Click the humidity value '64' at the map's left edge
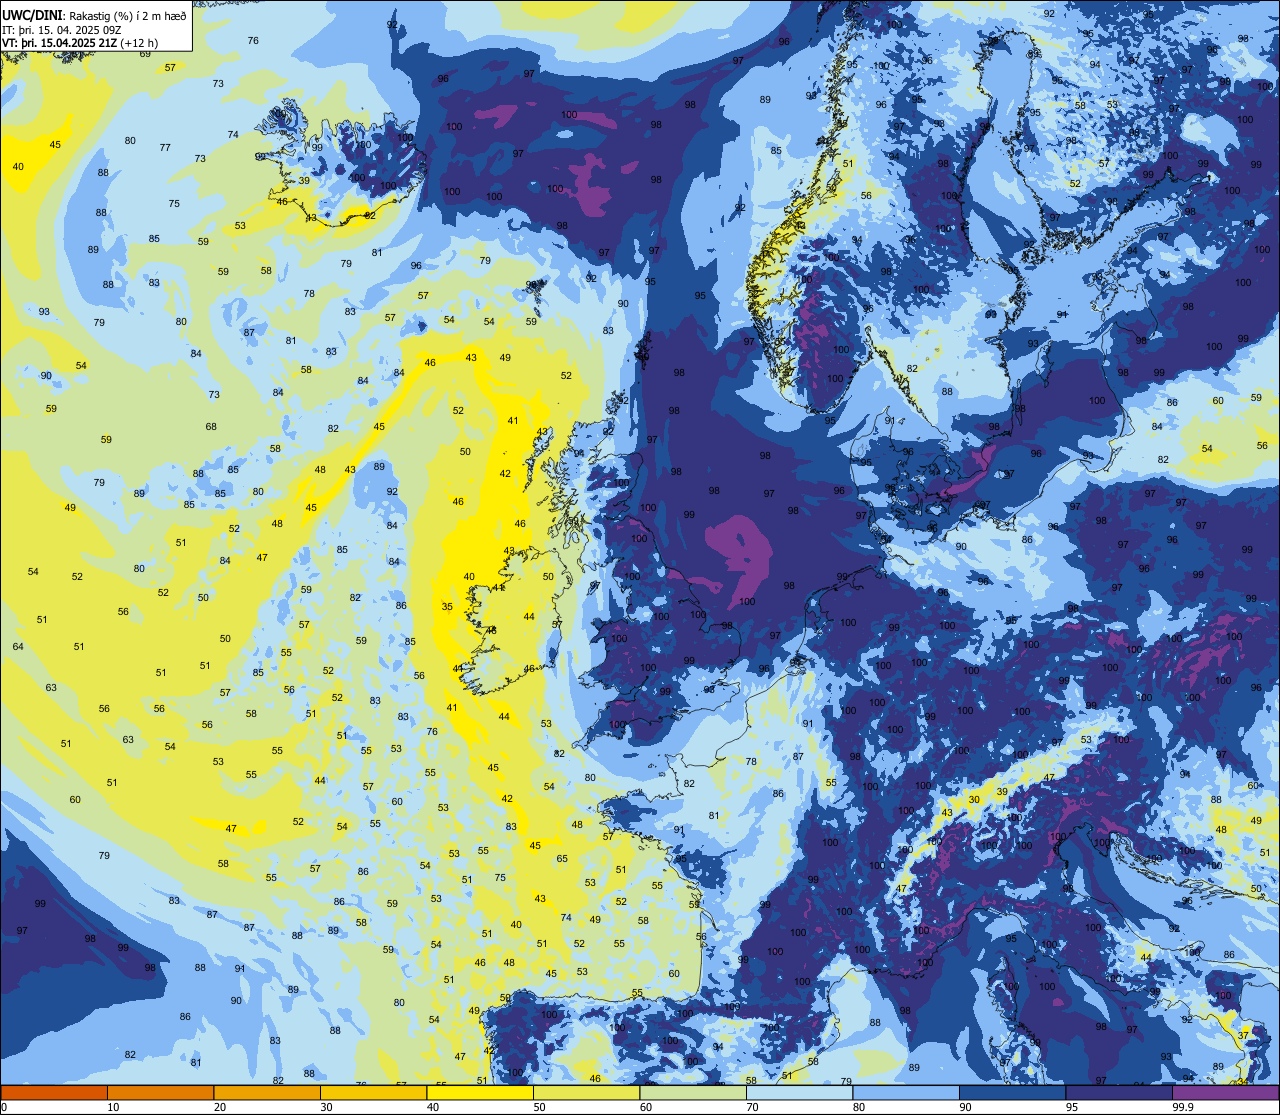 [18, 646]
